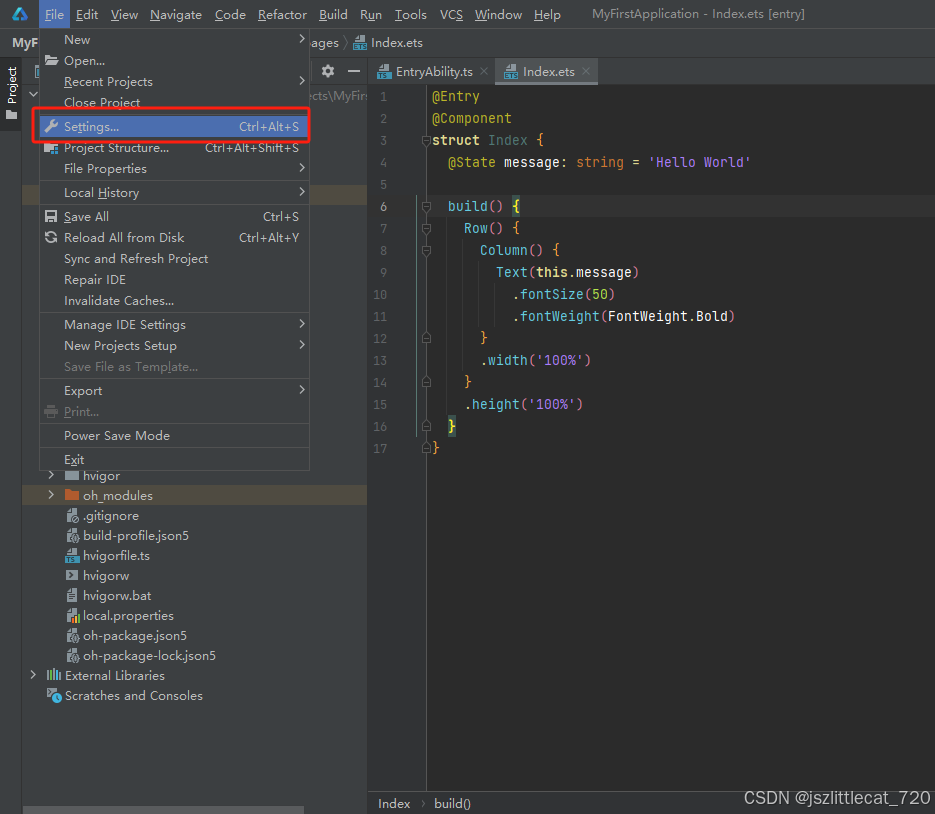Open the Recent Projects submenu
The width and height of the screenshot is (935, 814).
point(108,82)
